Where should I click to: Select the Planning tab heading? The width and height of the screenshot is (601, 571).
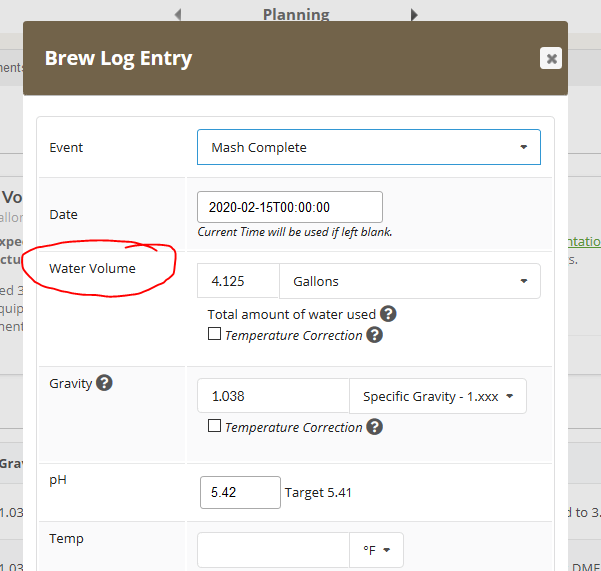pos(296,14)
